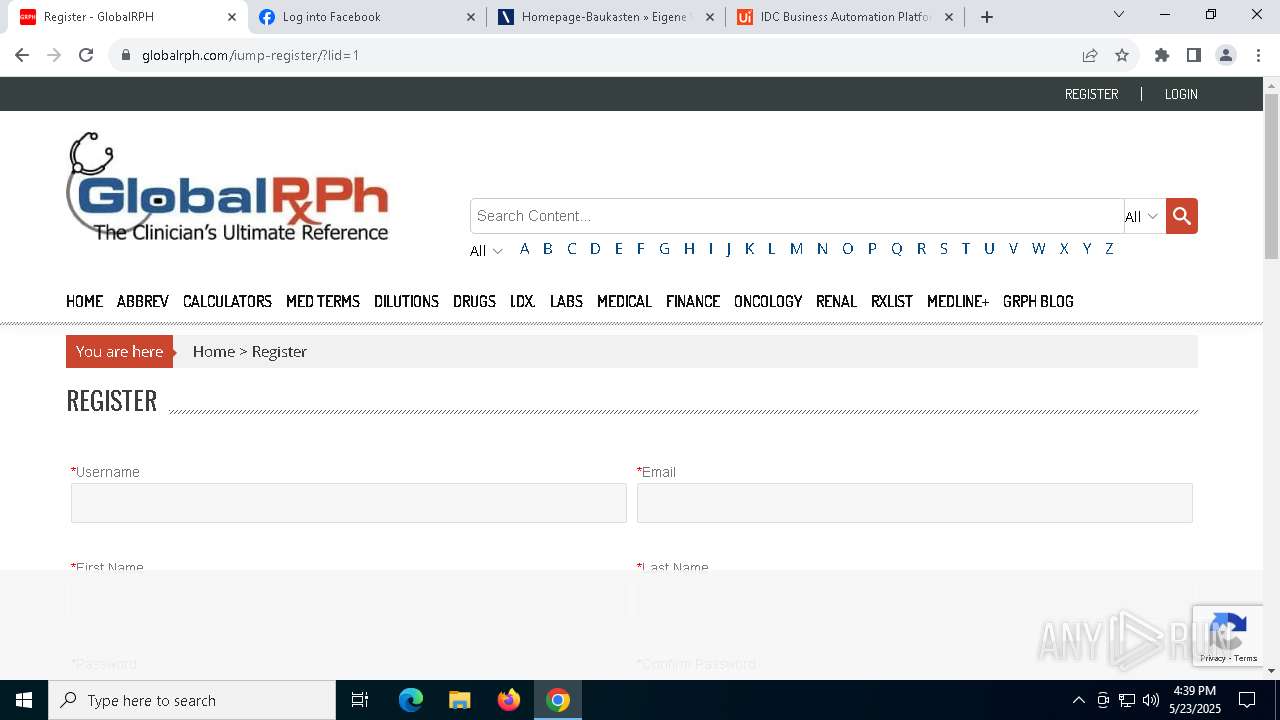Open the GRPH BLOG menu item

tap(1038, 301)
